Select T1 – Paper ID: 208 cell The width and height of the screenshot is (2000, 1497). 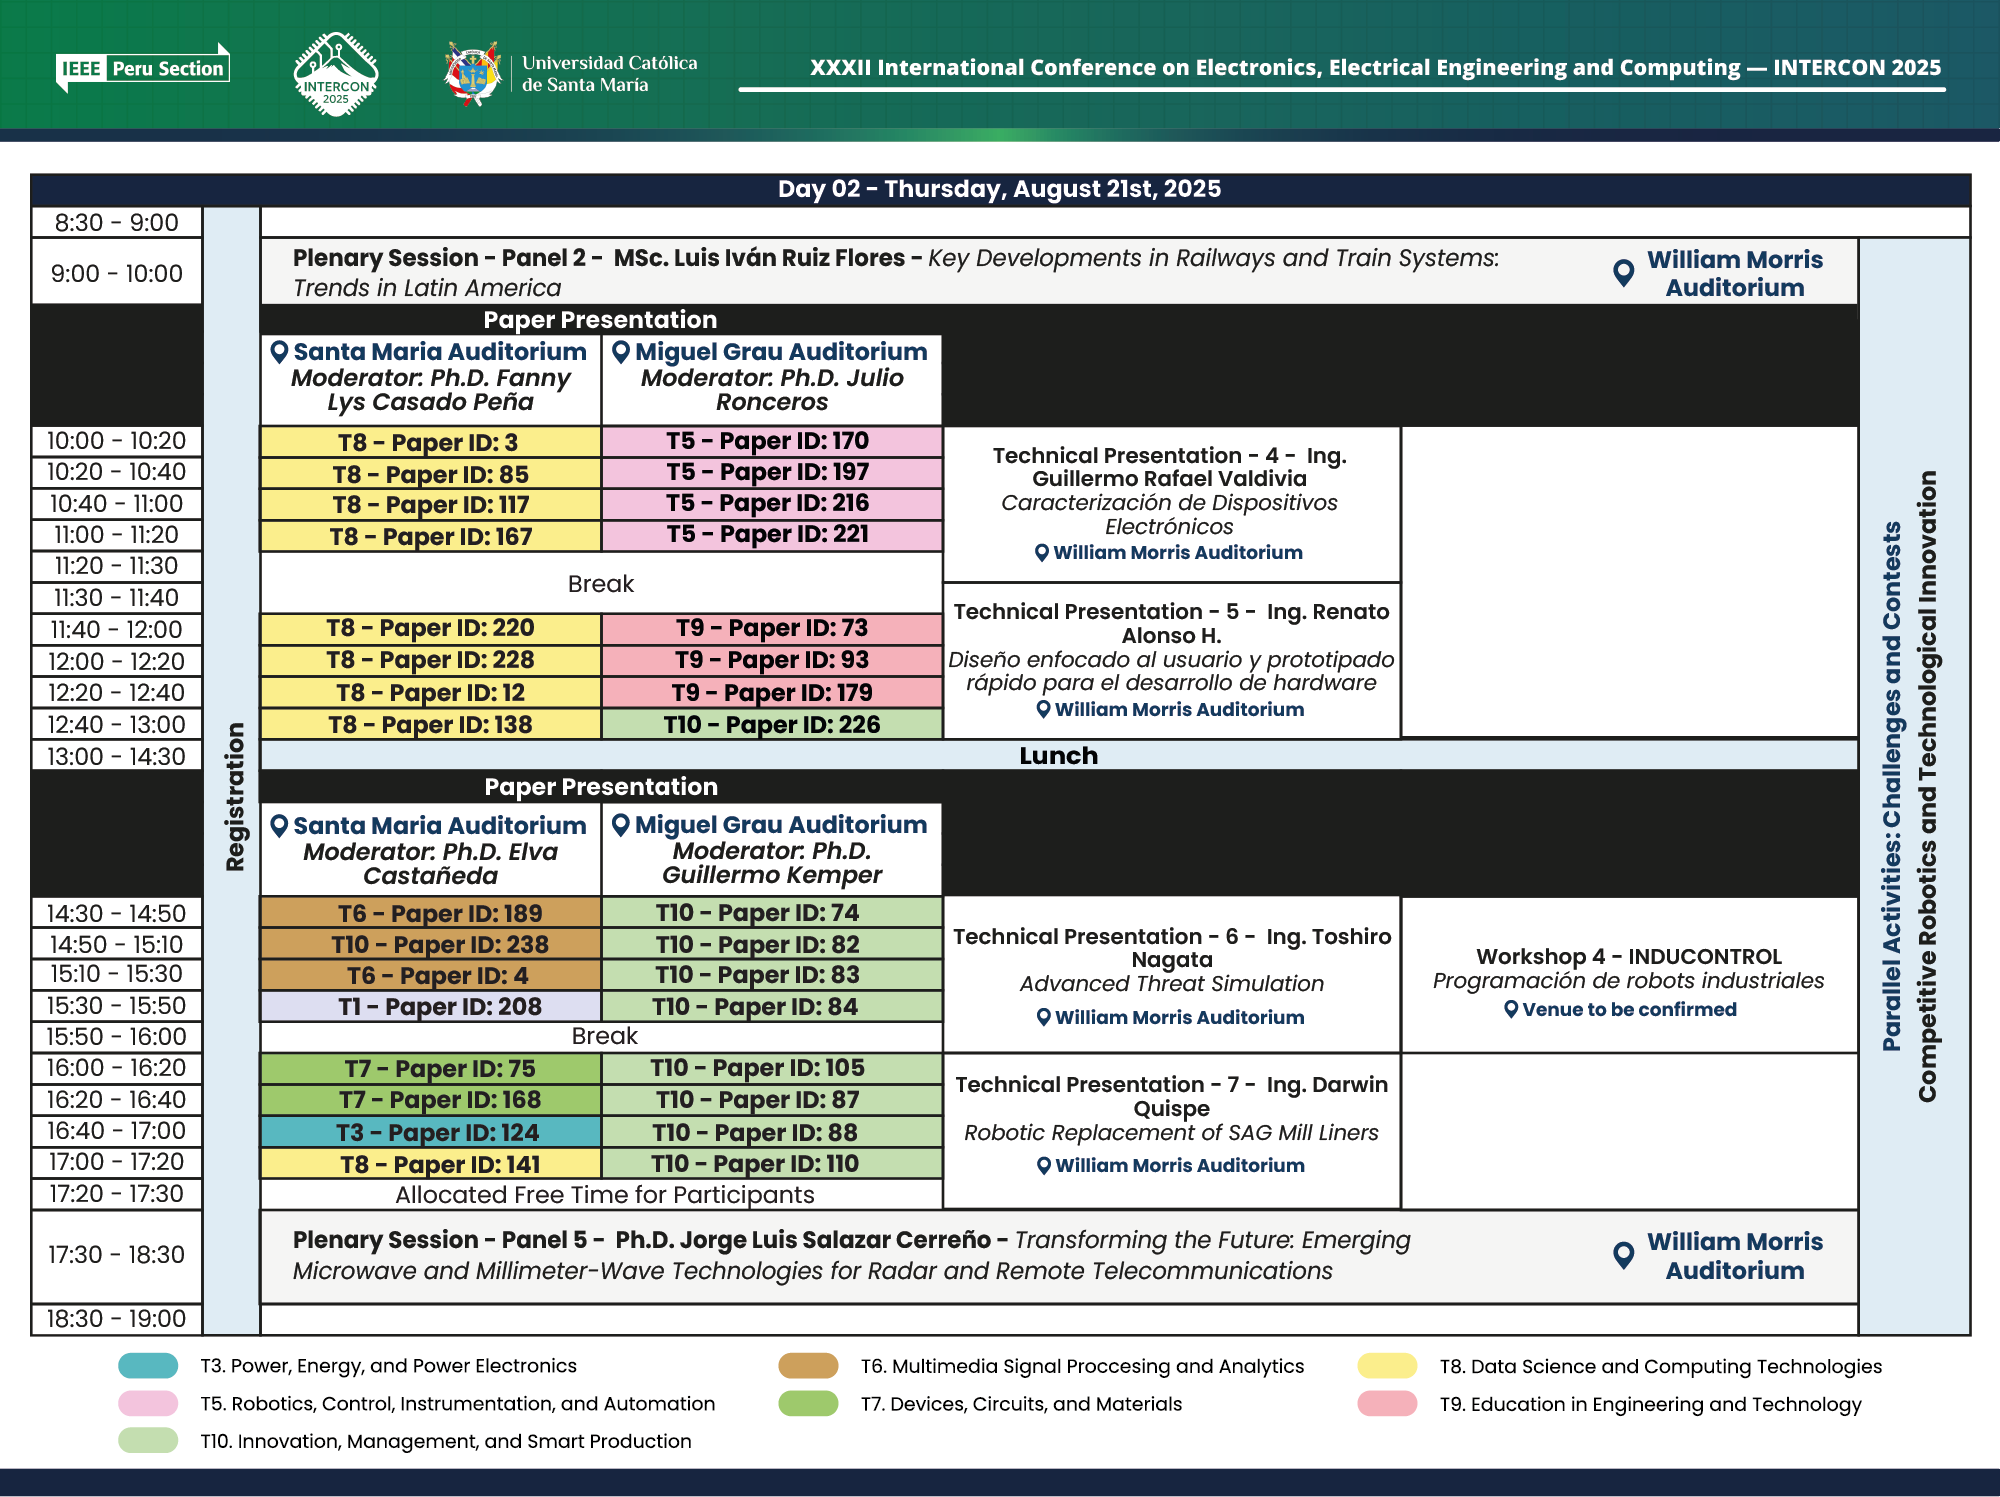[x=431, y=1006]
